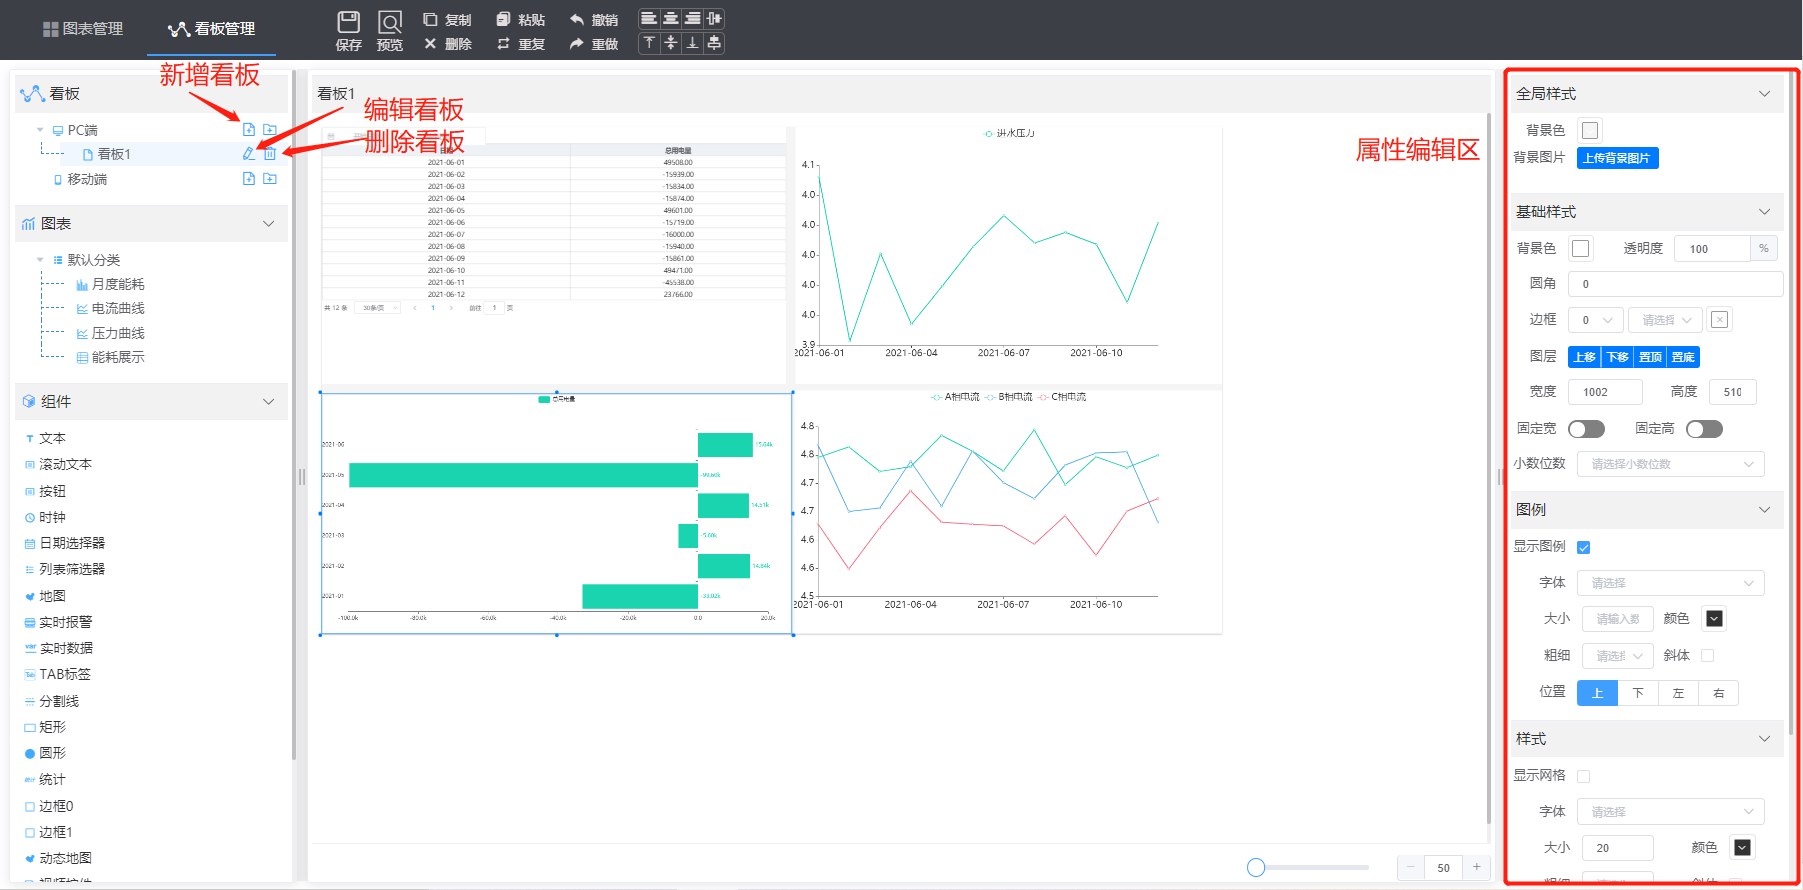The height and width of the screenshot is (890, 1803).
Task: Collapse the 基础样式 section
Action: 1764,211
